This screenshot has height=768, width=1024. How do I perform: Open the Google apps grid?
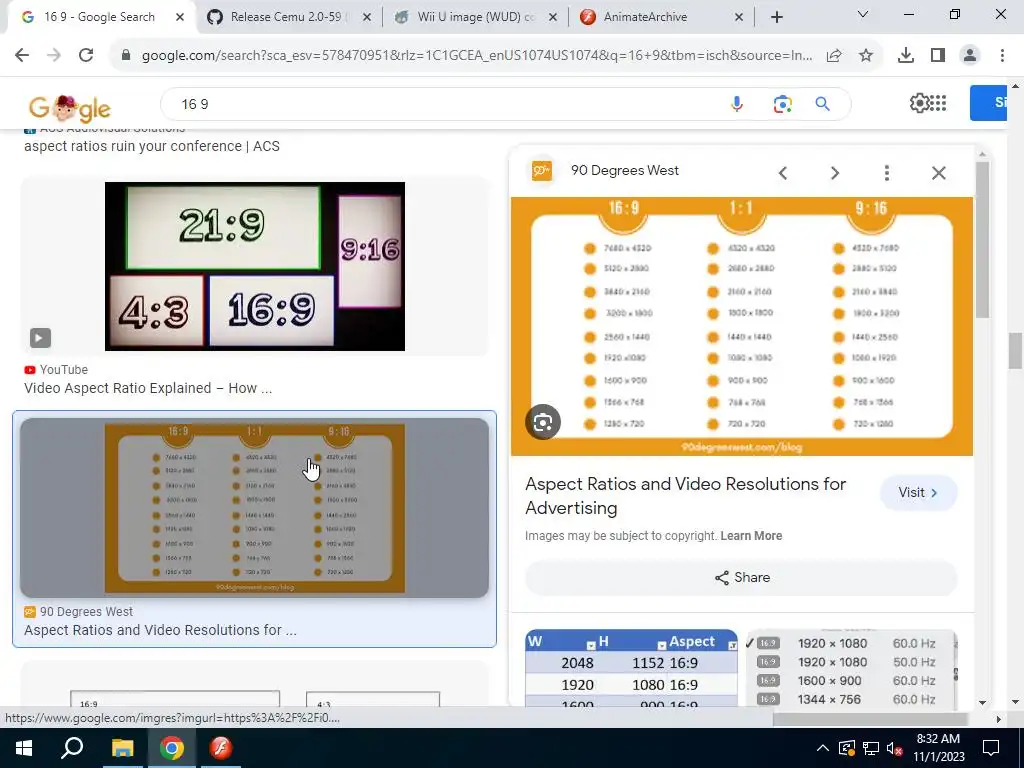tap(938, 103)
